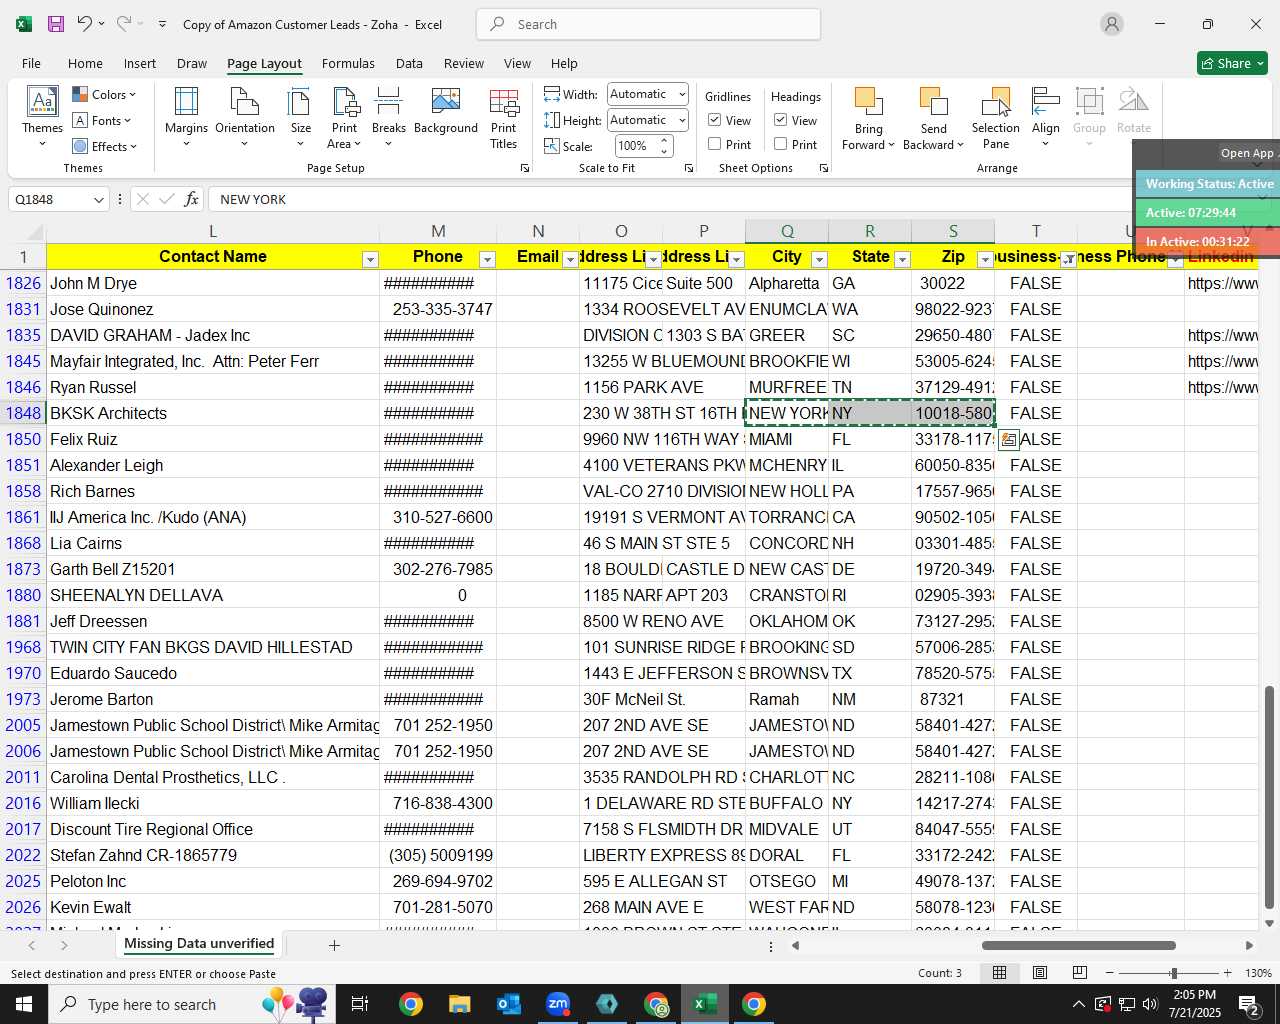This screenshot has height=1024, width=1280.
Task: Click Bring Forward icon
Action: pyautogui.click(x=868, y=102)
